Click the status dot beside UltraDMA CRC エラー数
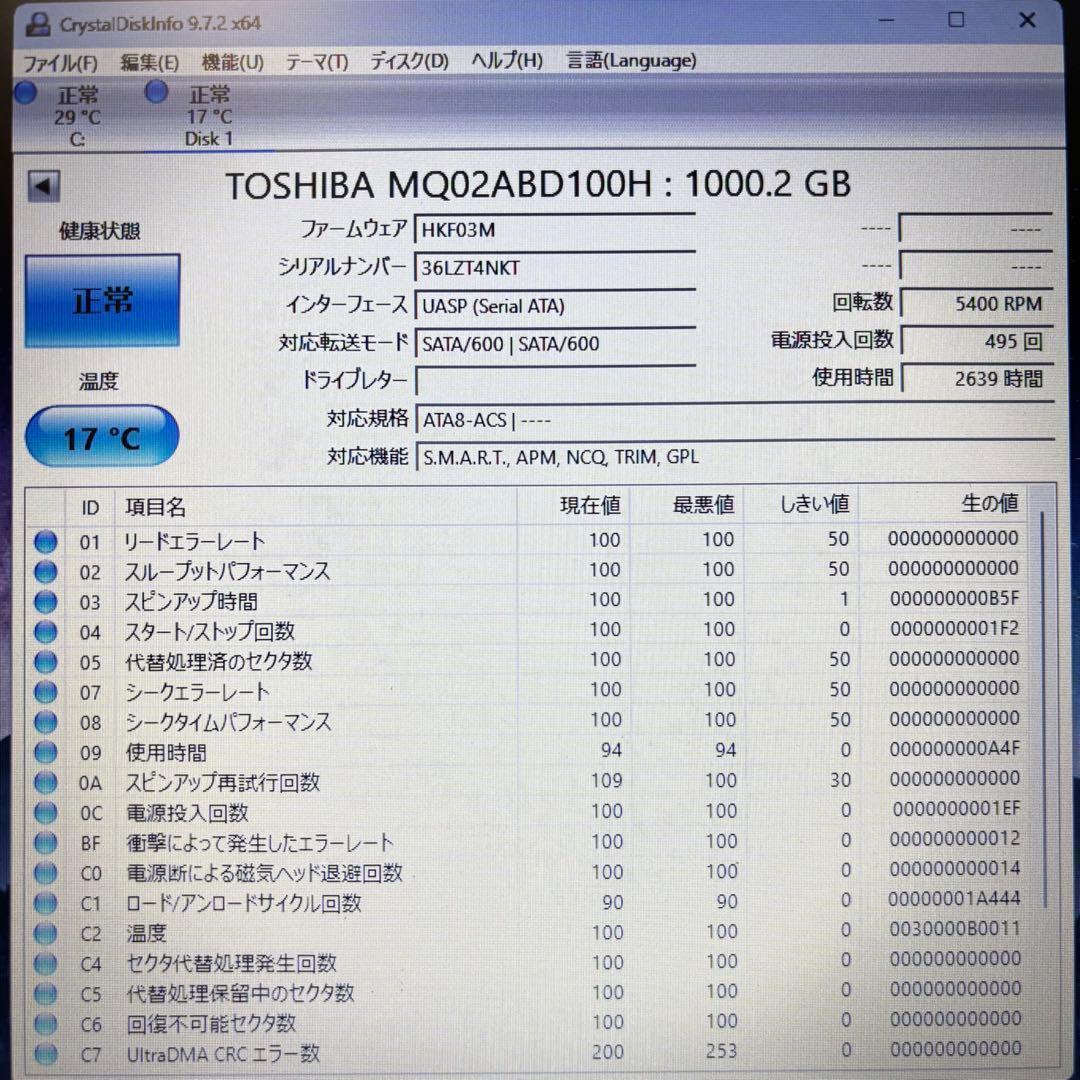The image size is (1080, 1080). click(x=46, y=1054)
